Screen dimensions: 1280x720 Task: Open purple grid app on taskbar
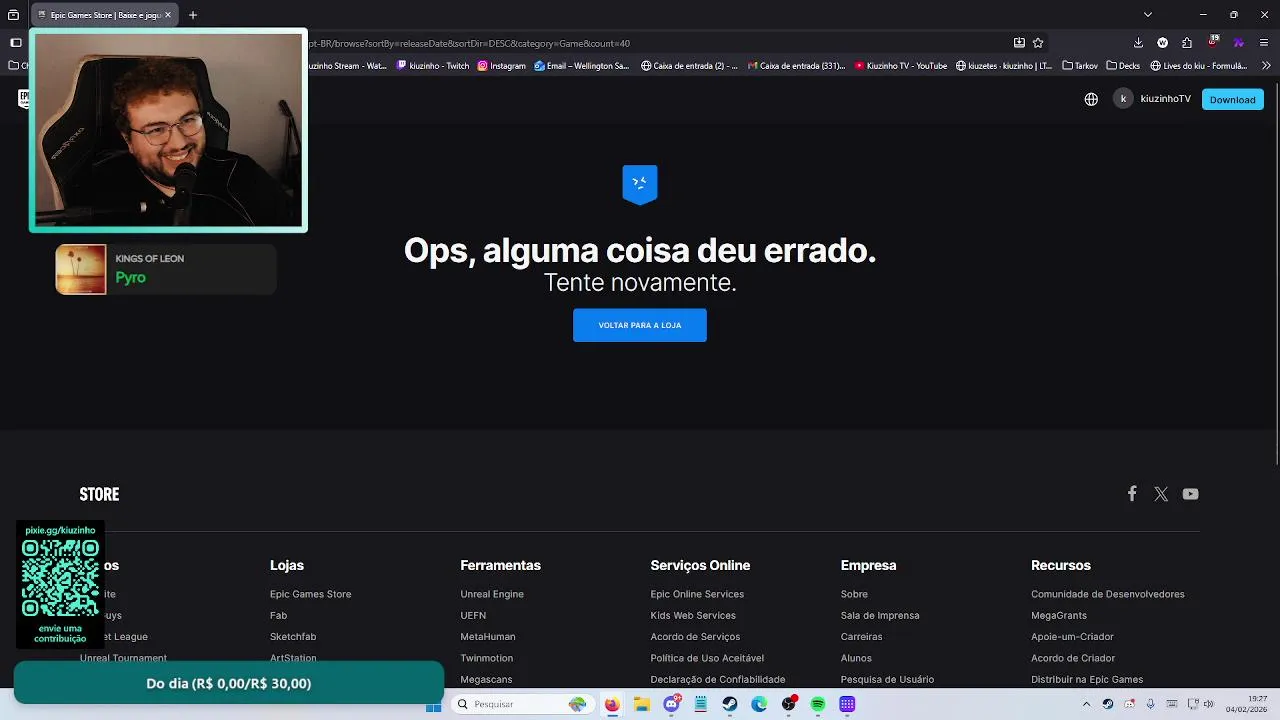click(x=847, y=704)
